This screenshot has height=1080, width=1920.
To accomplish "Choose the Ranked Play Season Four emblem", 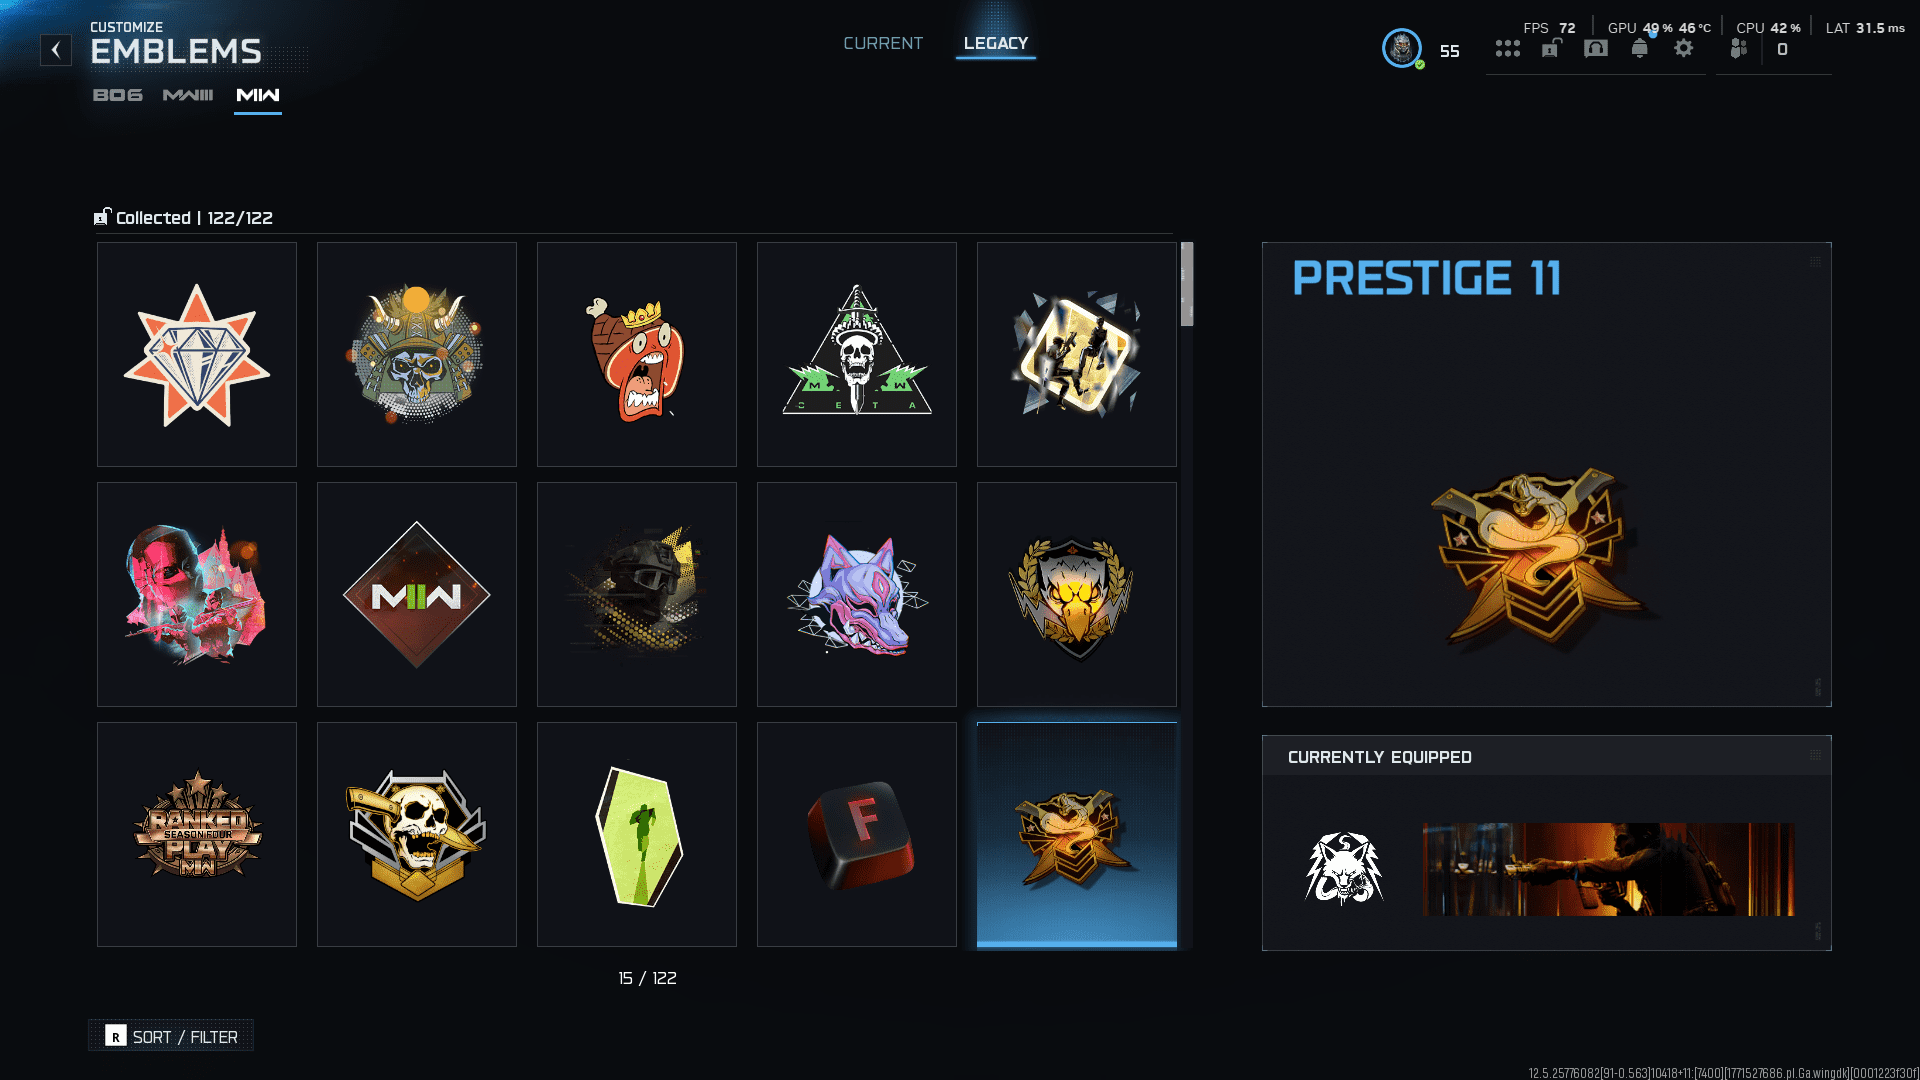I will point(197,835).
